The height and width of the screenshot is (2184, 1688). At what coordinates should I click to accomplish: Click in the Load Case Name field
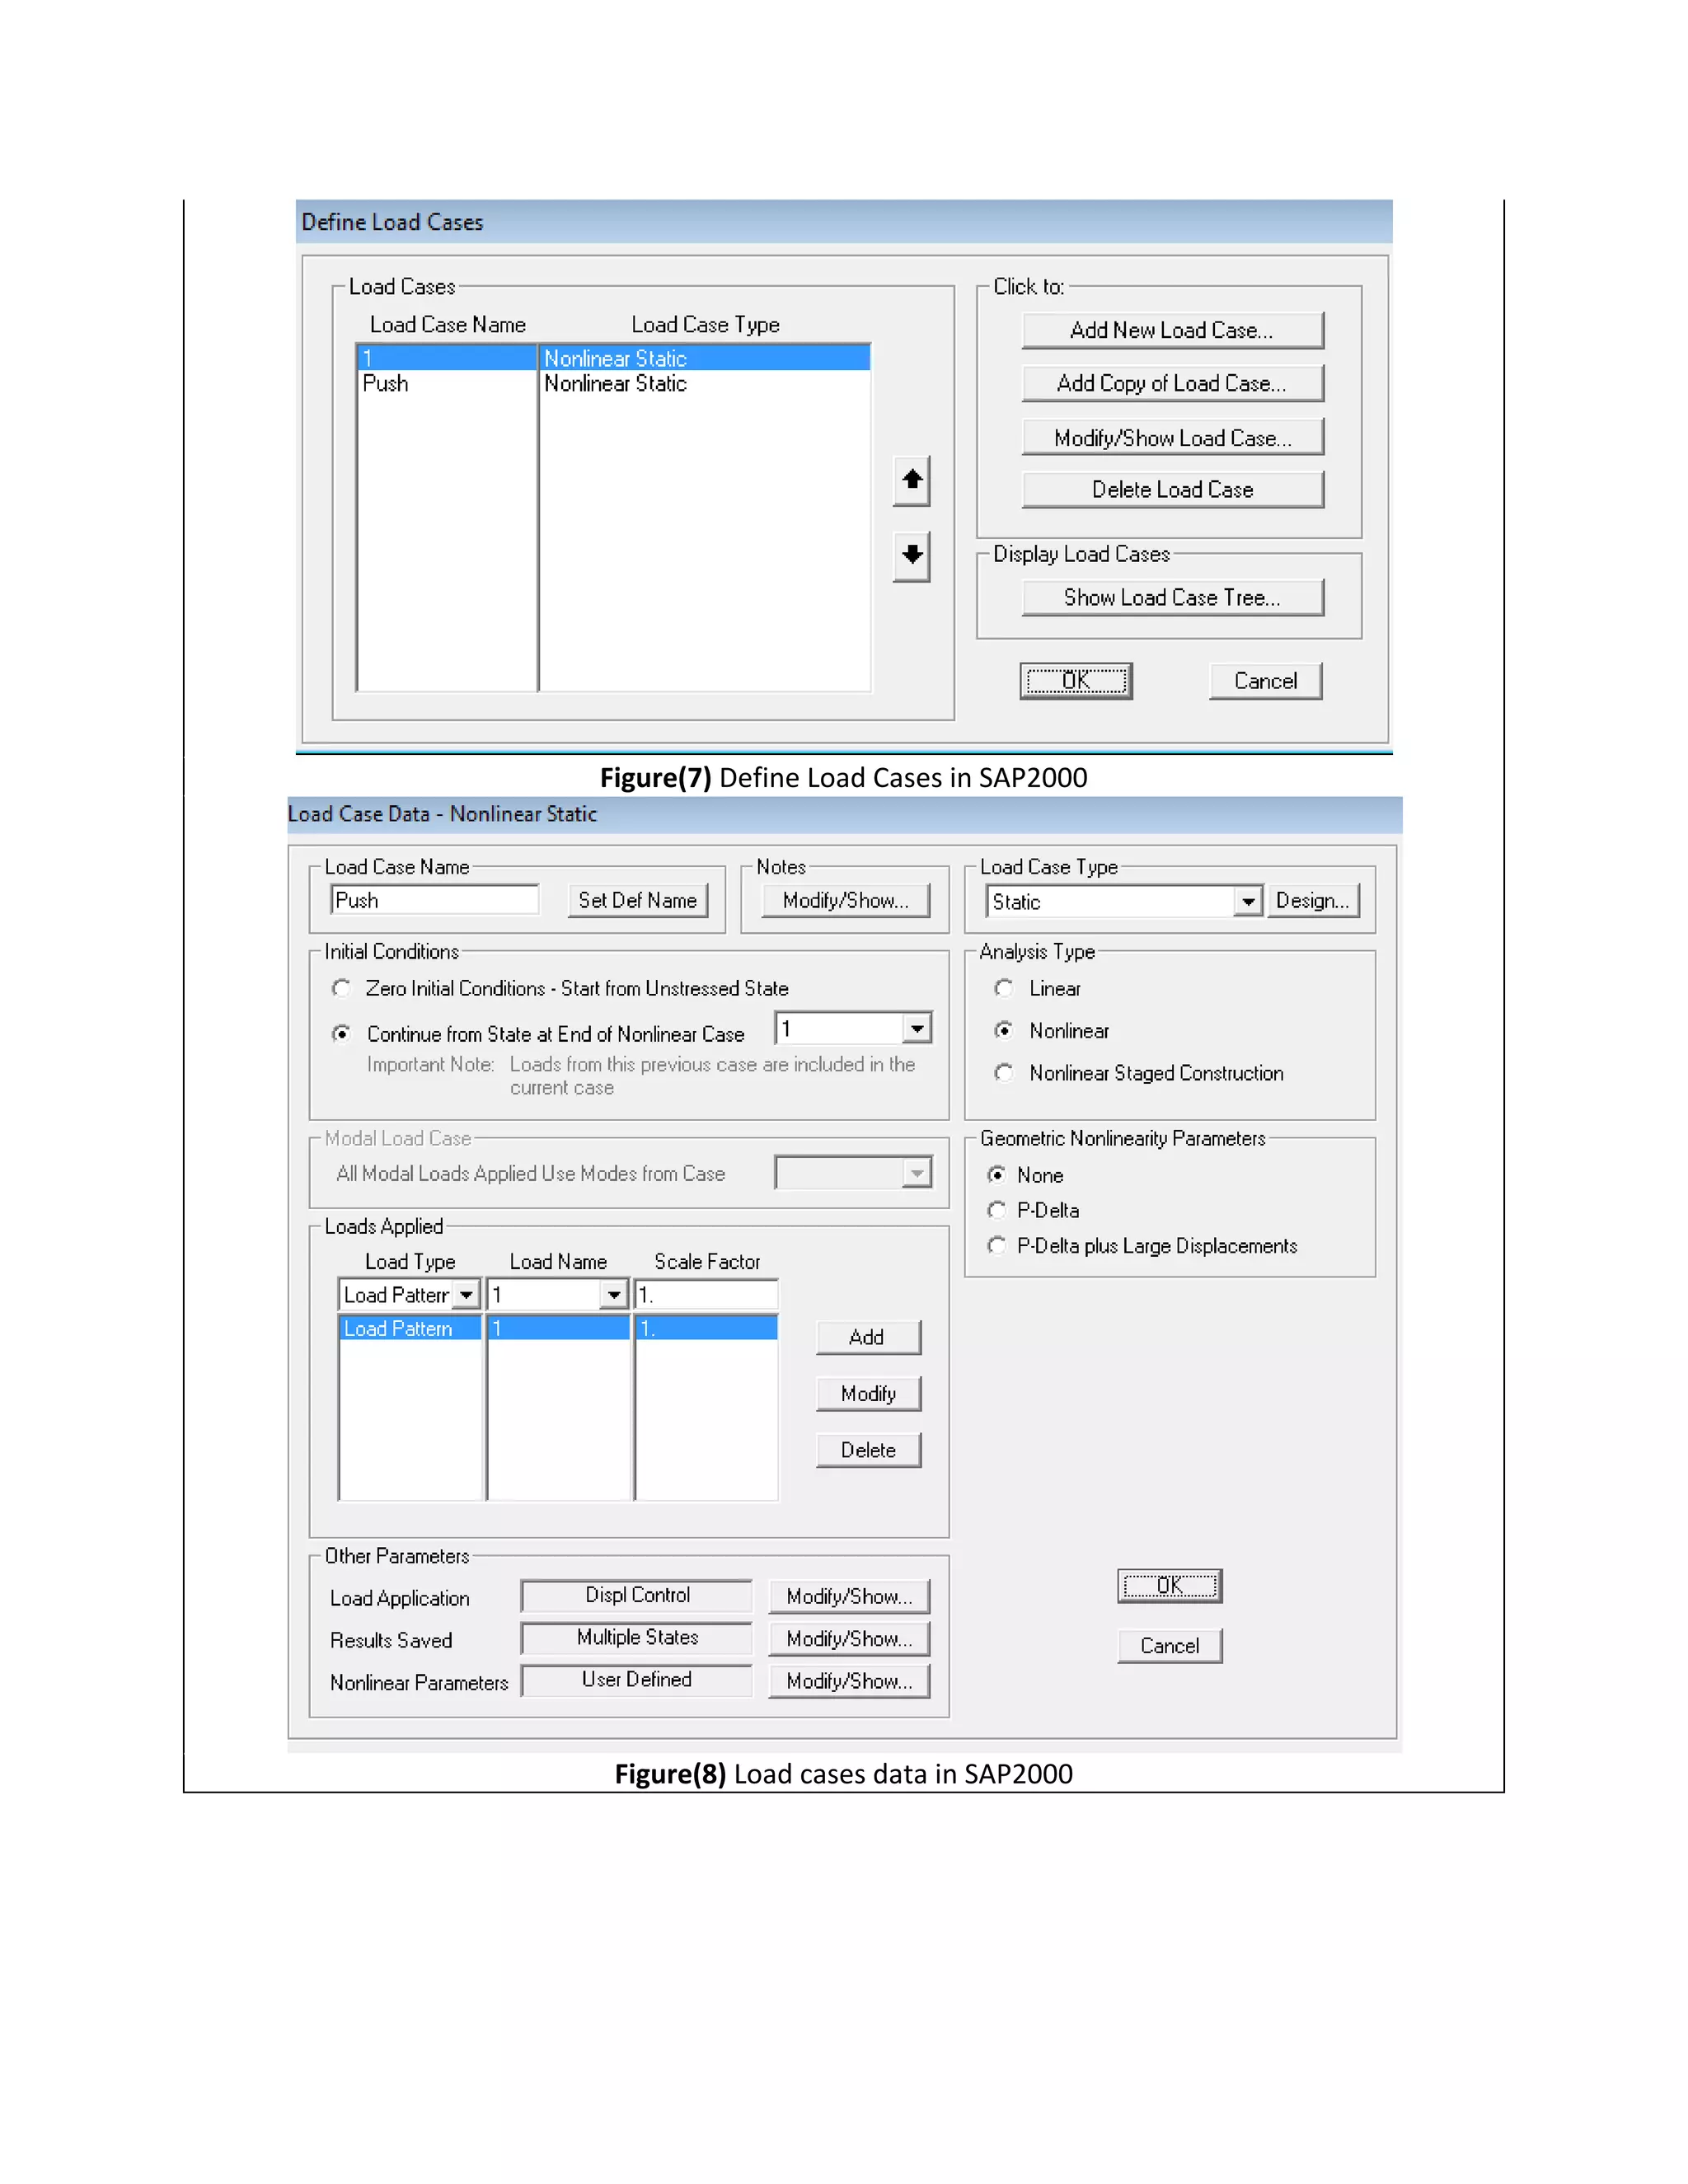[435, 900]
